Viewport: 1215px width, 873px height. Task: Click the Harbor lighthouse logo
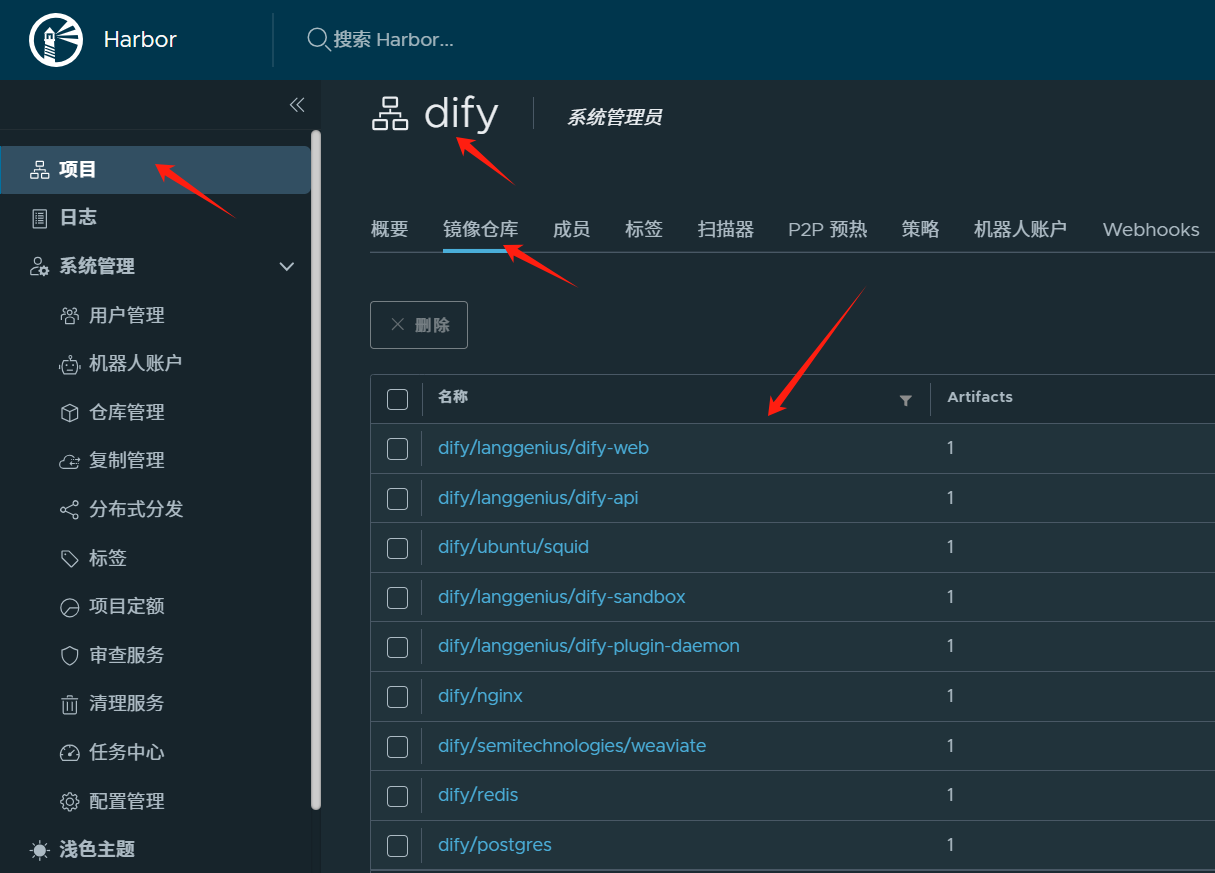point(55,40)
